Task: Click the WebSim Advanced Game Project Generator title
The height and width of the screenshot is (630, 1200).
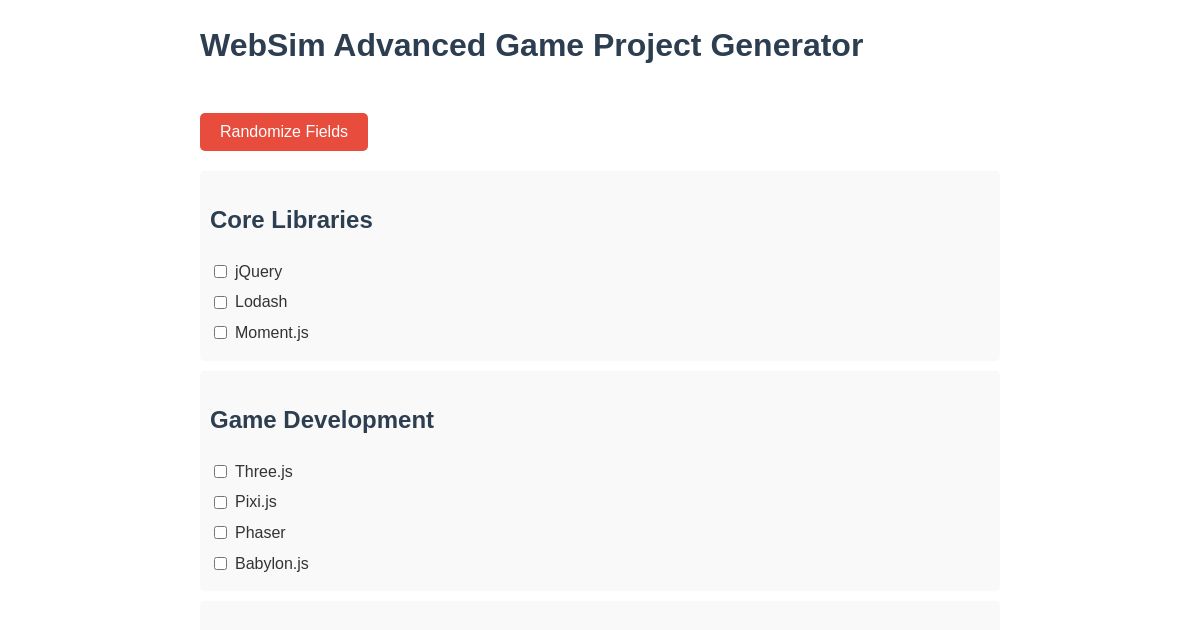Action: pos(531,45)
